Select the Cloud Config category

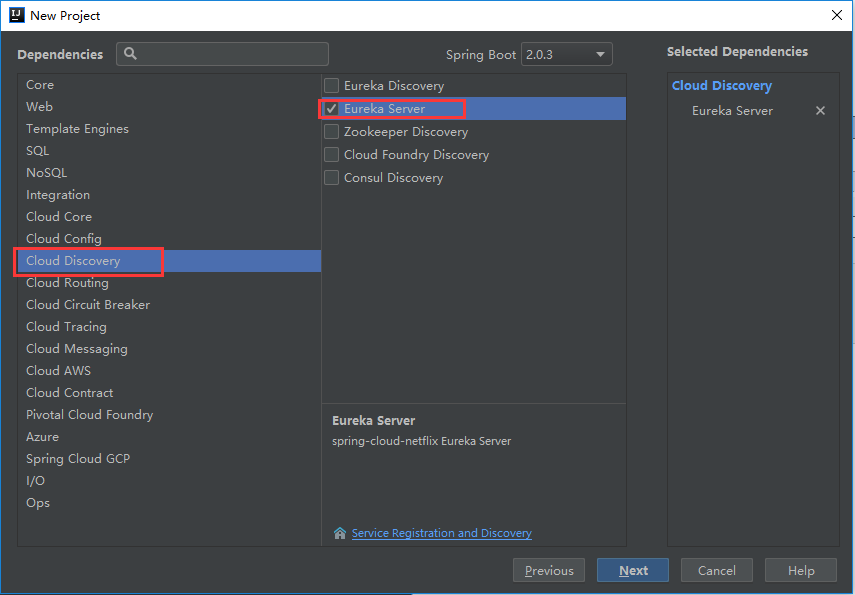point(169,238)
